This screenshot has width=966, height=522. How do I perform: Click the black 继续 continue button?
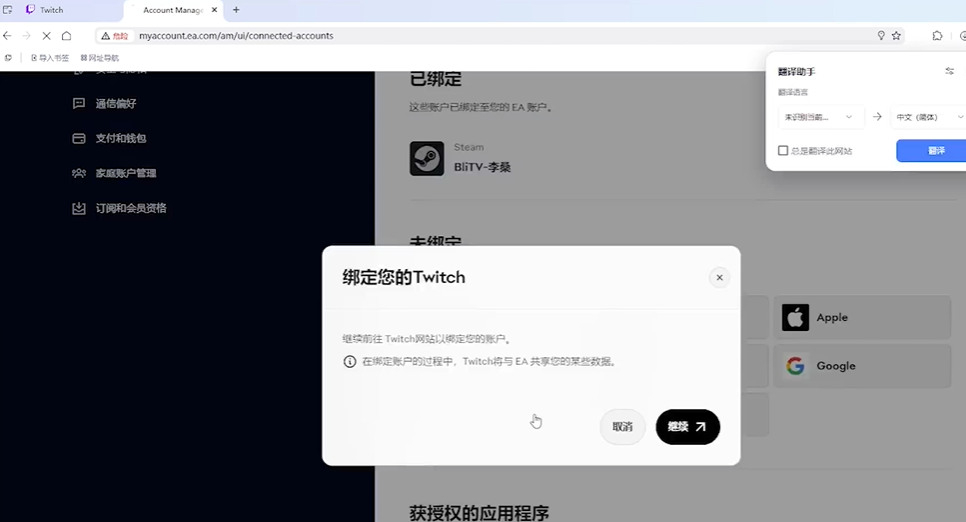(688, 426)
